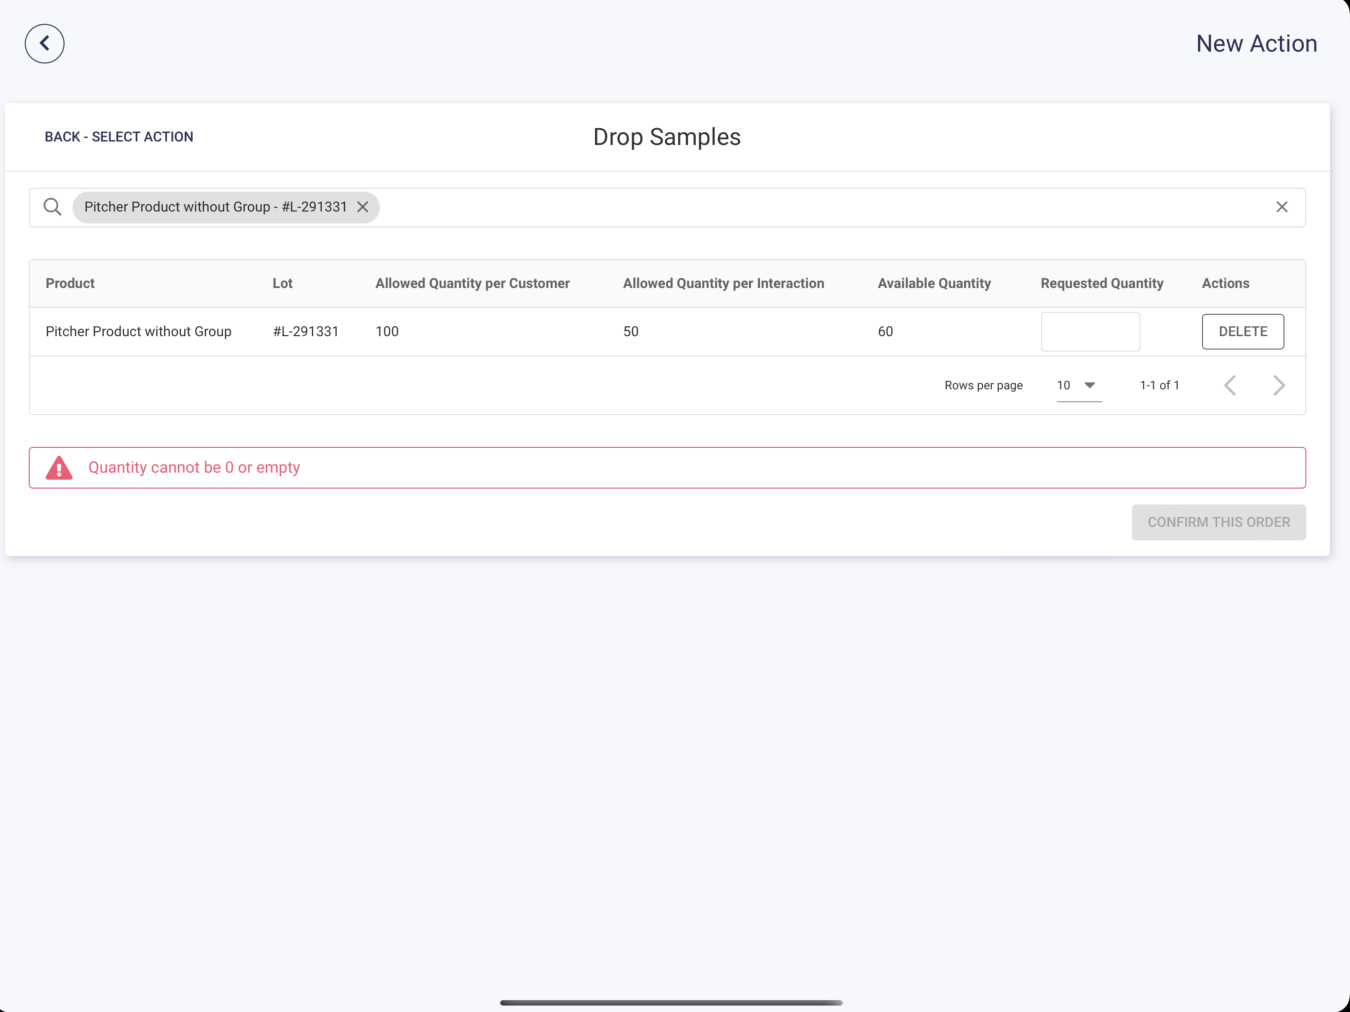Click the Product column header
This screenshot has height=1012, width=1350.
(70, 284)
